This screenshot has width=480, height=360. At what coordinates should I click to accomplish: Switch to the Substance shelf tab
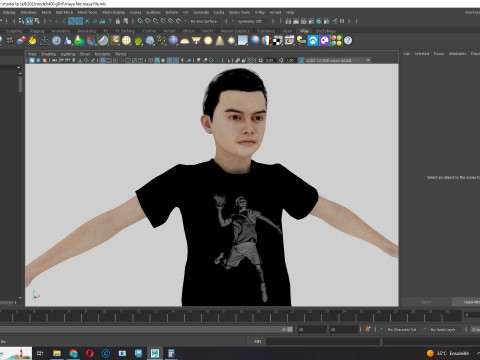[x=266, y=31]
